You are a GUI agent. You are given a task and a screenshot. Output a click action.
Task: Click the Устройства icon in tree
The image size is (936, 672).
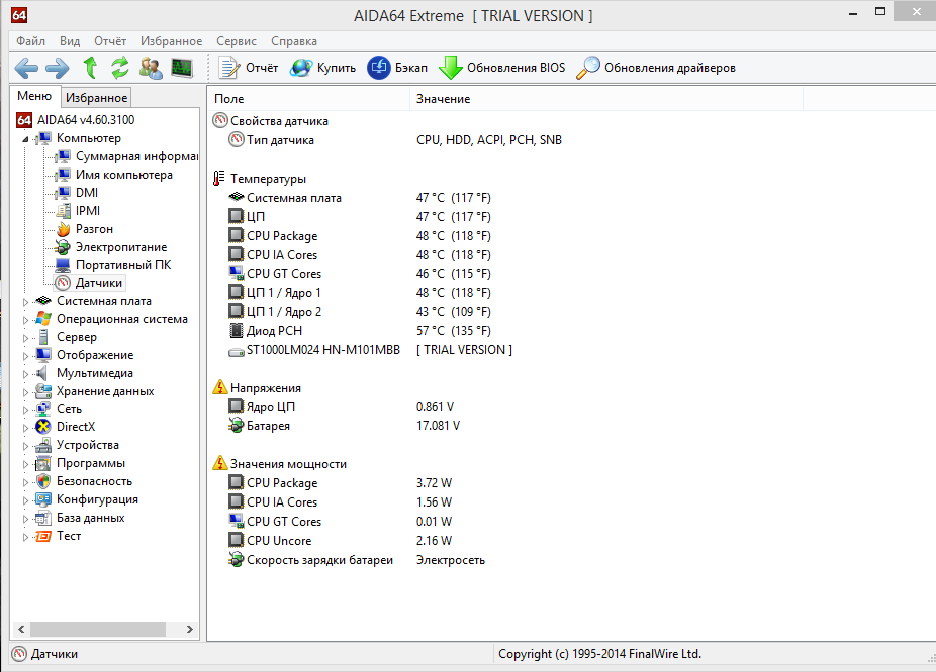coord(43,445)
